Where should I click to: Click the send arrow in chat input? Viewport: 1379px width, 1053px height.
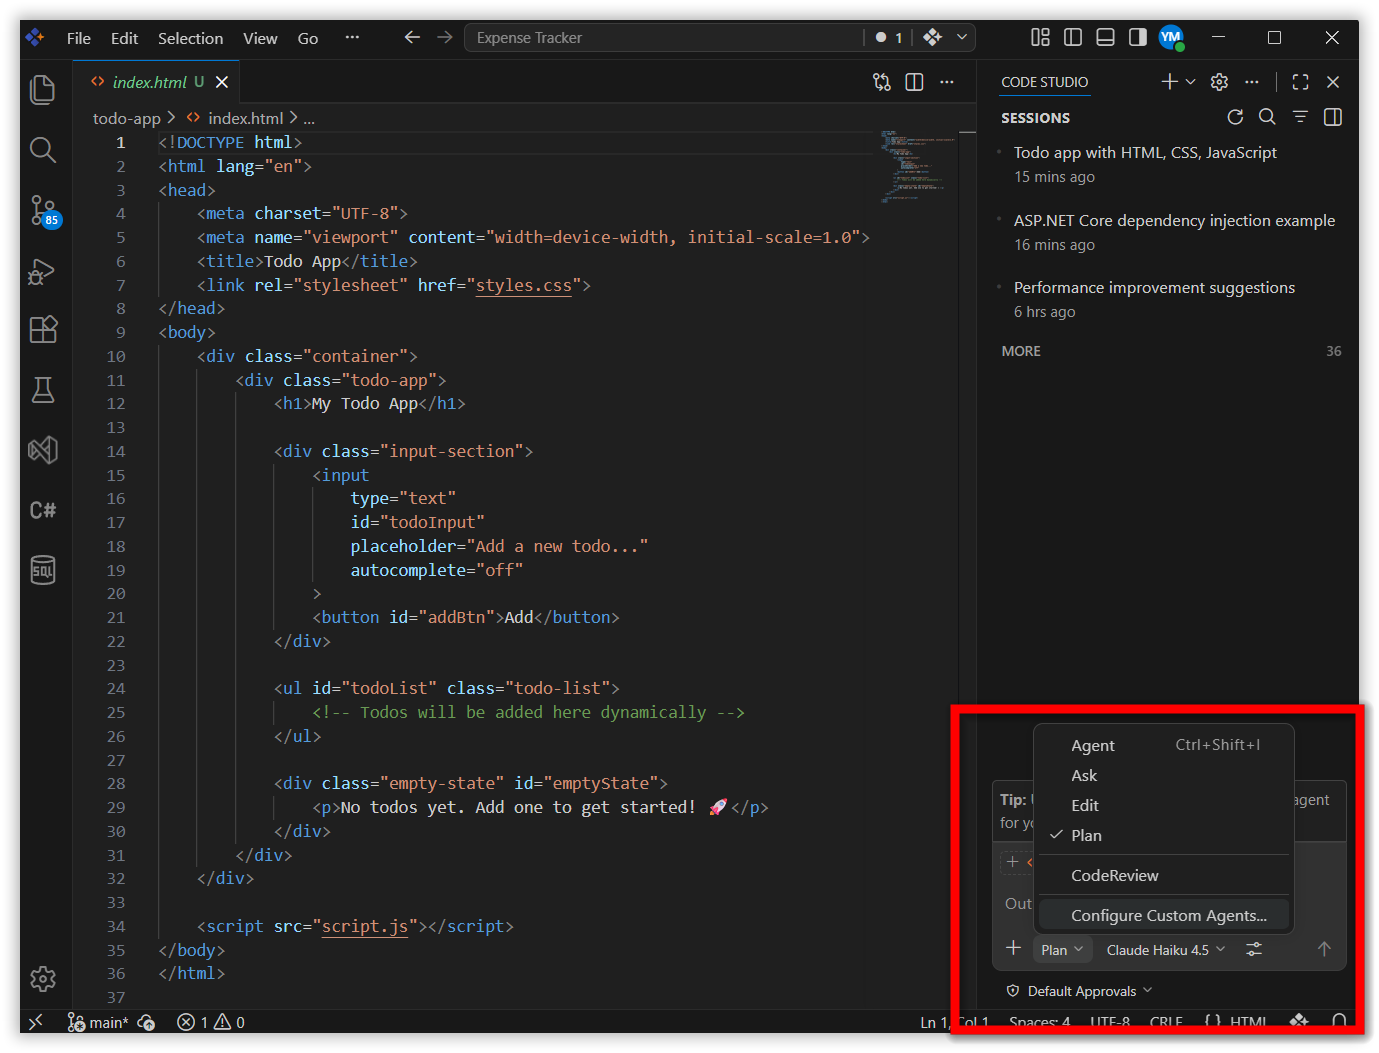pyautogui.click(x=1324, y=949)
